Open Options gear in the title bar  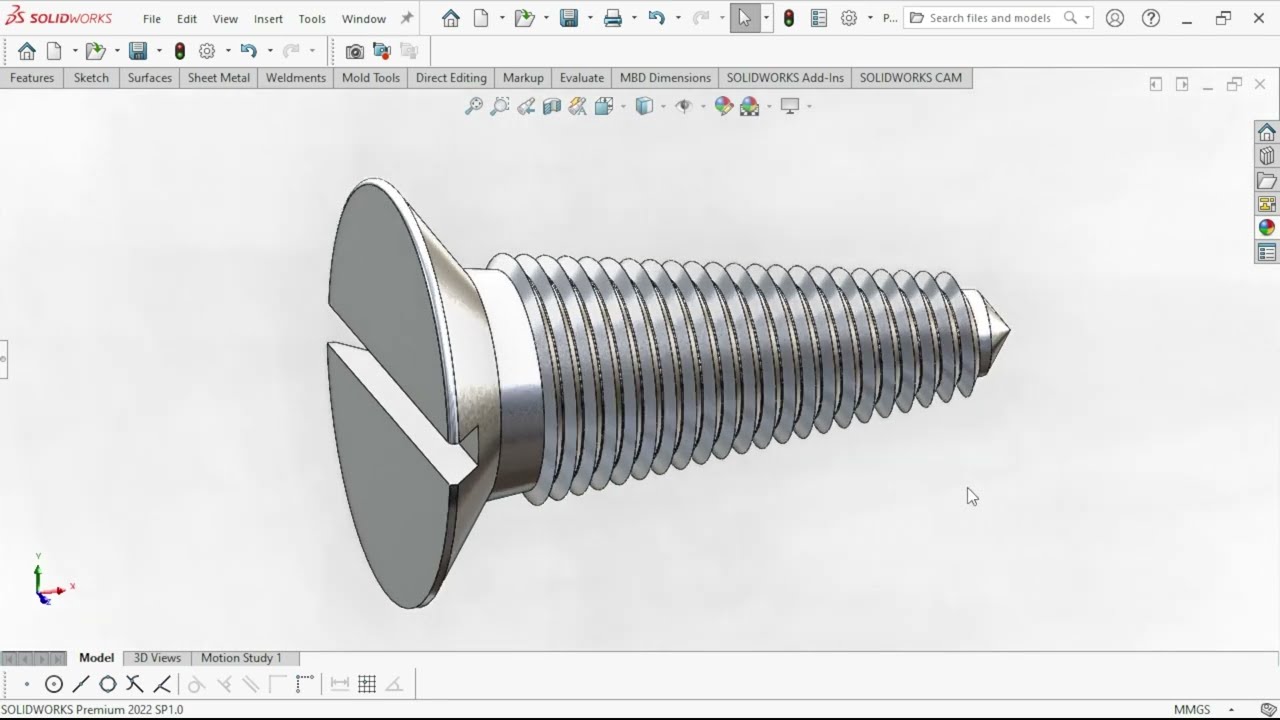(849, 18)
